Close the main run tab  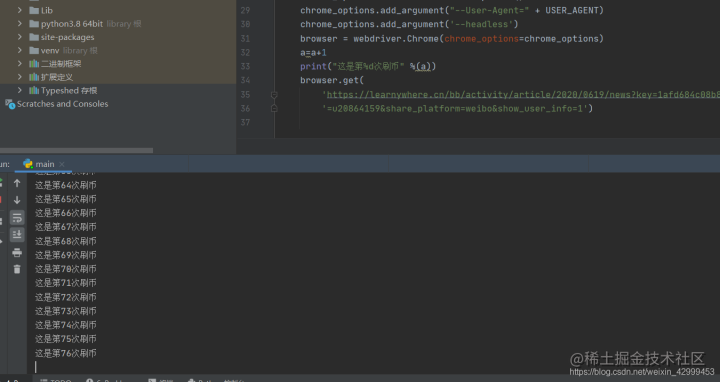[62, 164]
